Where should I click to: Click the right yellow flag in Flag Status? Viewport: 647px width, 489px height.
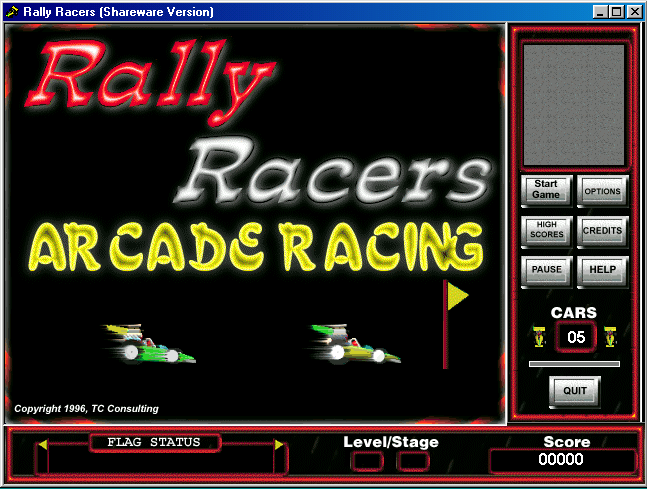279,445
